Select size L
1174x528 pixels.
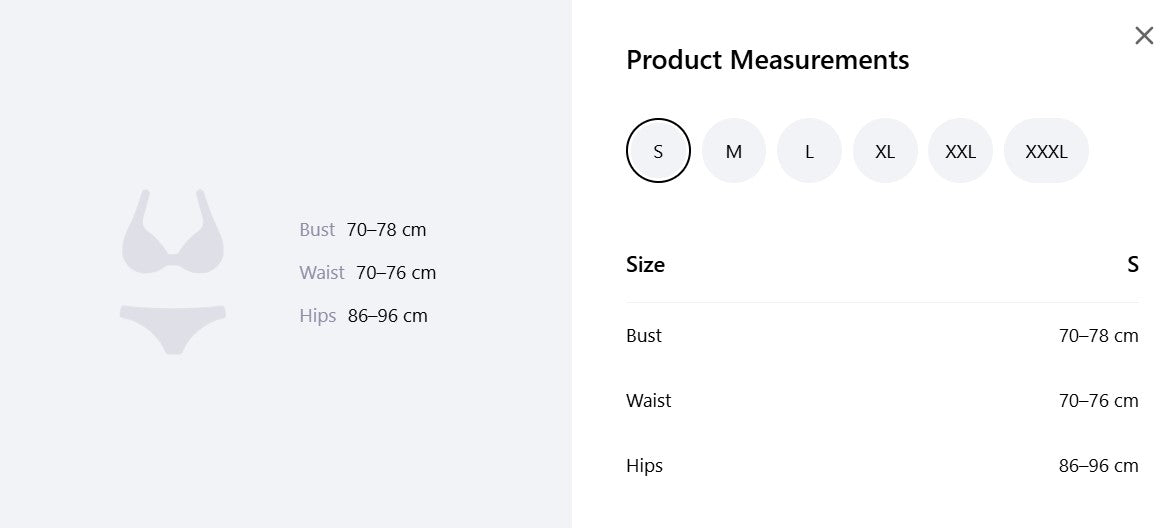tap(809, 151)
